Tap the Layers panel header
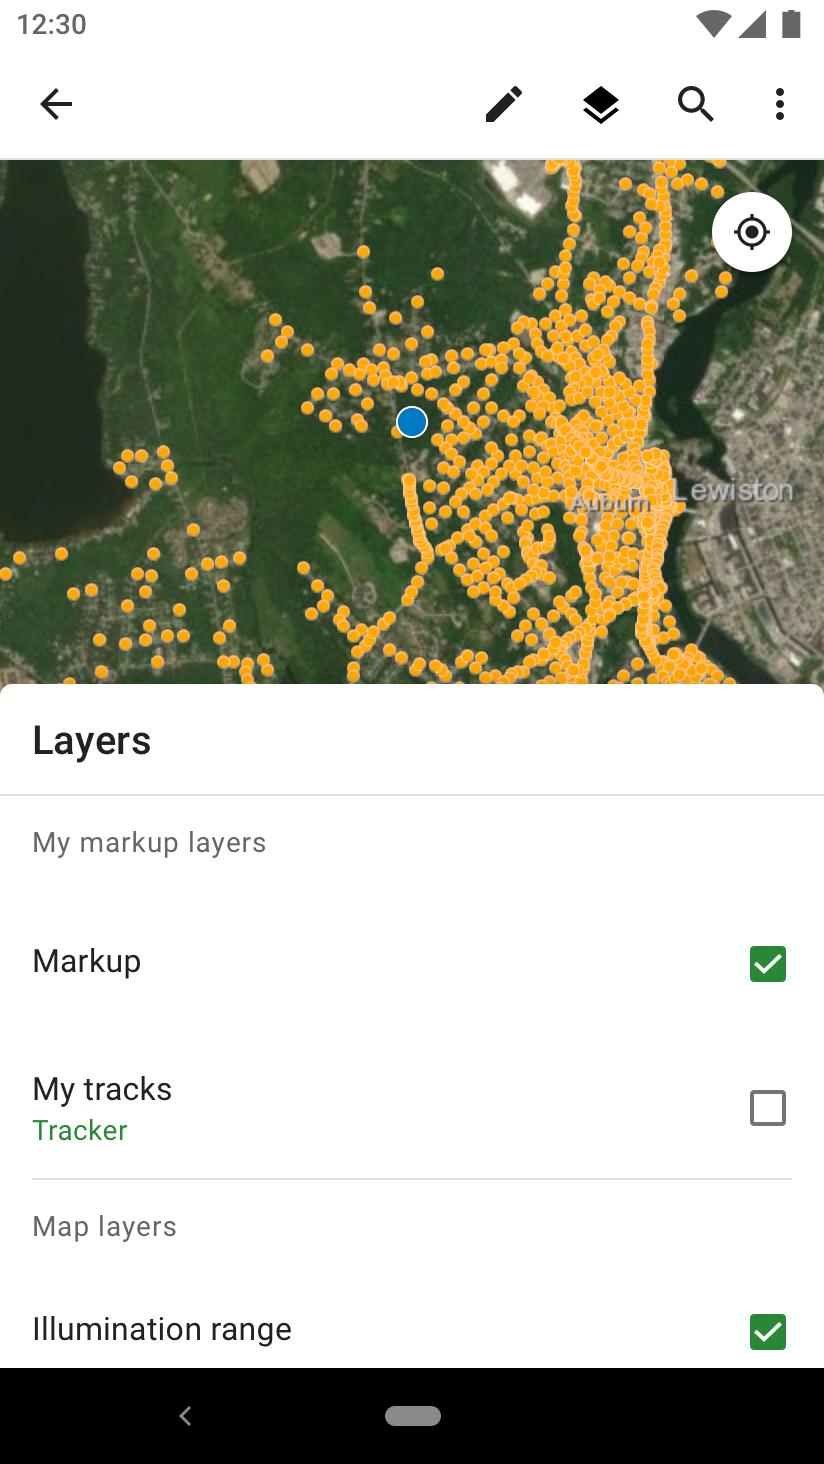The width and height of the screenshot is (824, 1464). click(x=92, y=741)
